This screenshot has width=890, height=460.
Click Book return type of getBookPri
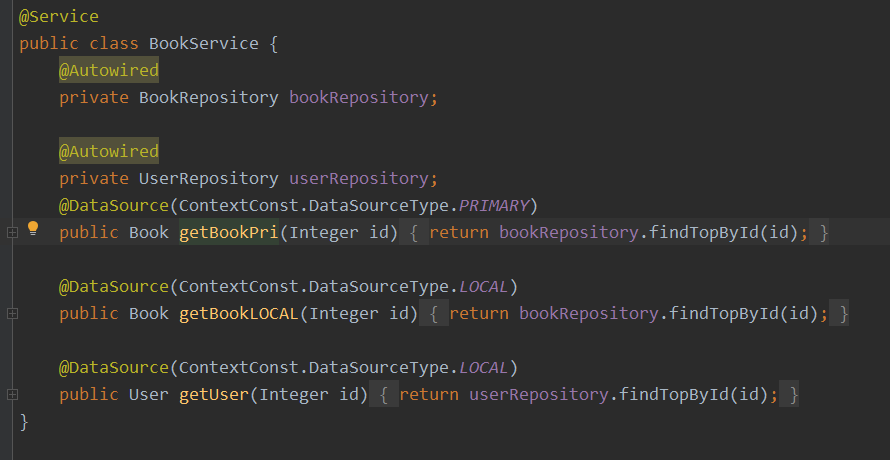pyautogui.click(x=149, y=232)
